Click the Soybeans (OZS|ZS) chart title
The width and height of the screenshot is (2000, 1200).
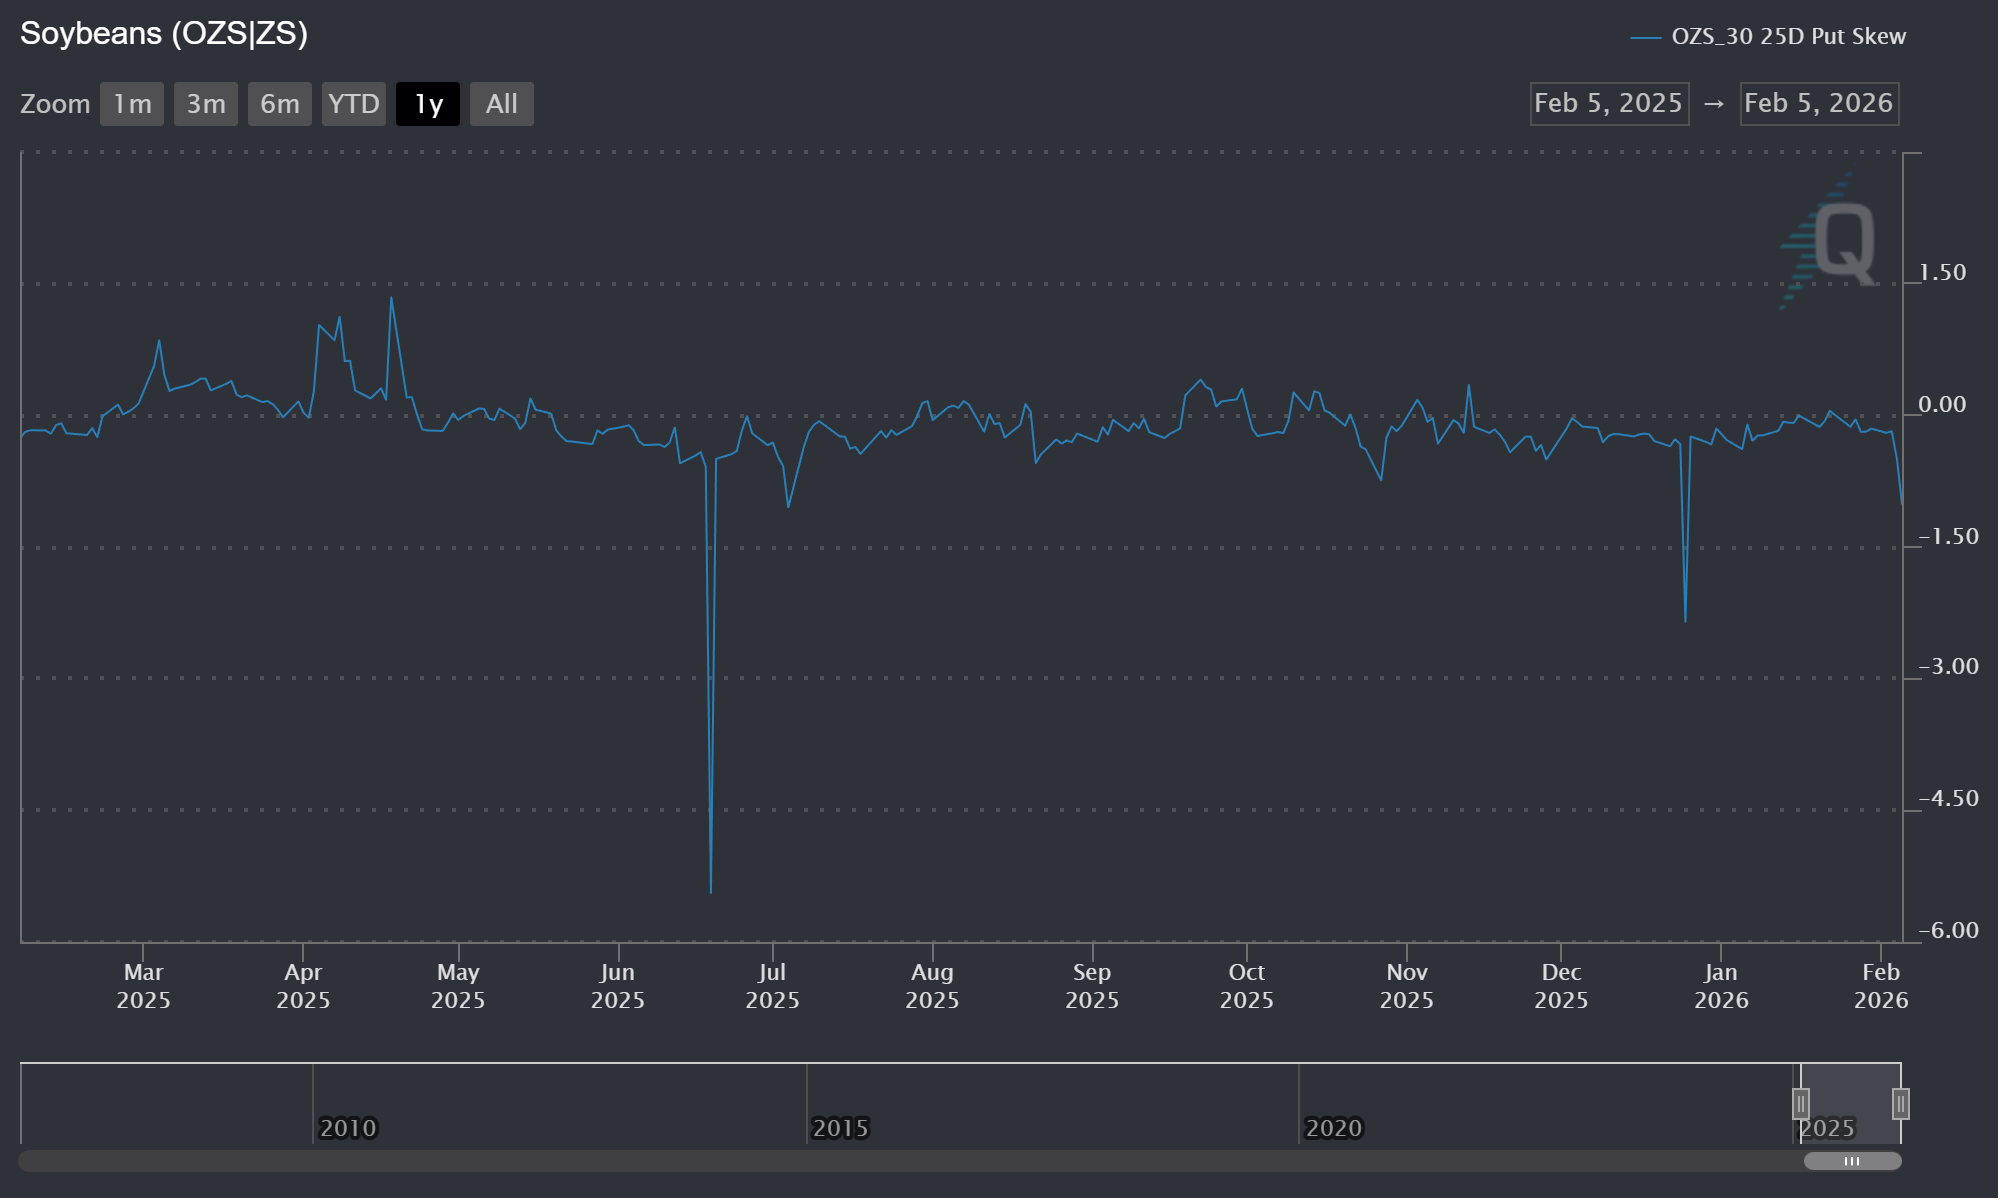(x=164, y=34)
